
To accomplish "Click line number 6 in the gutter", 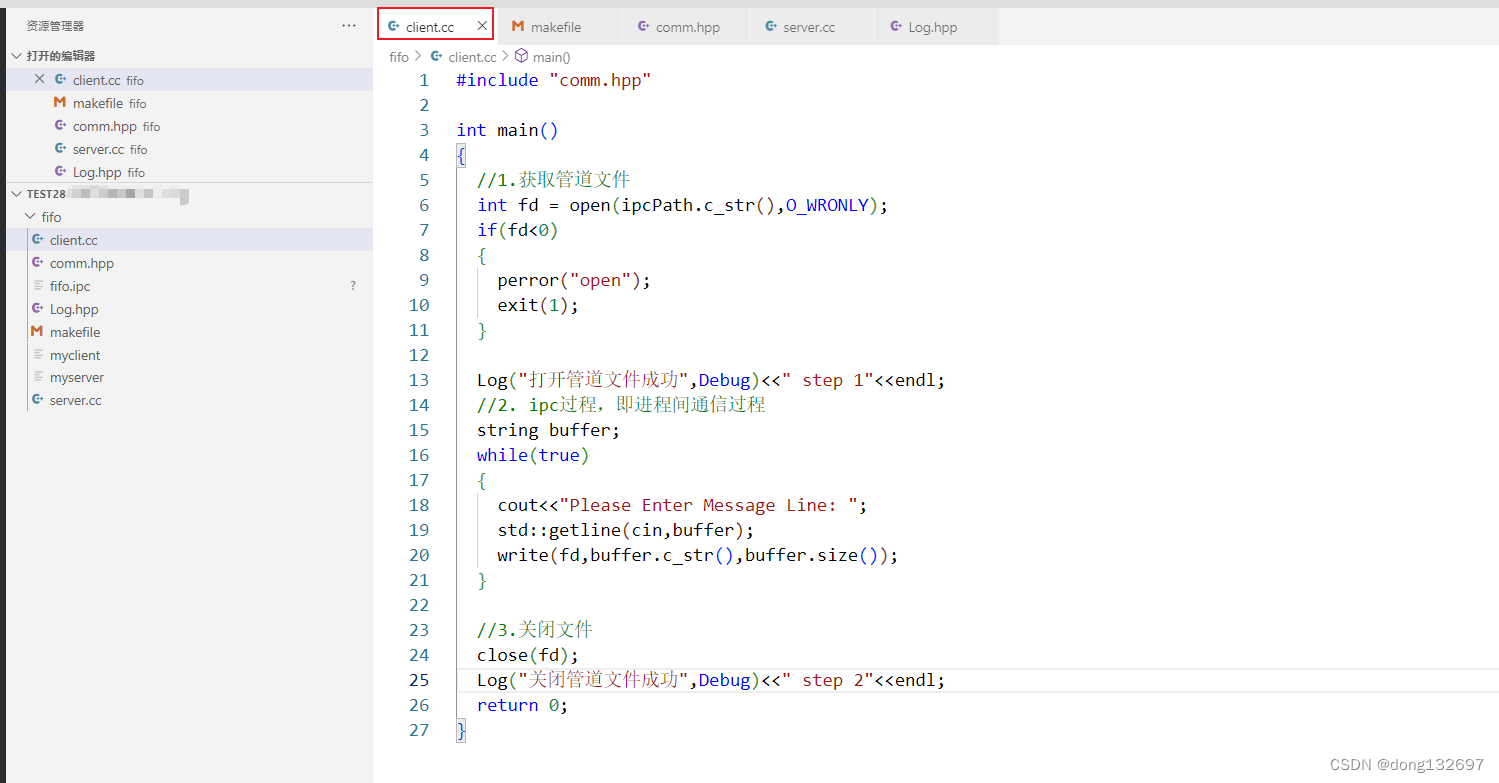I will pyautogui.click(x=424, y=205).
